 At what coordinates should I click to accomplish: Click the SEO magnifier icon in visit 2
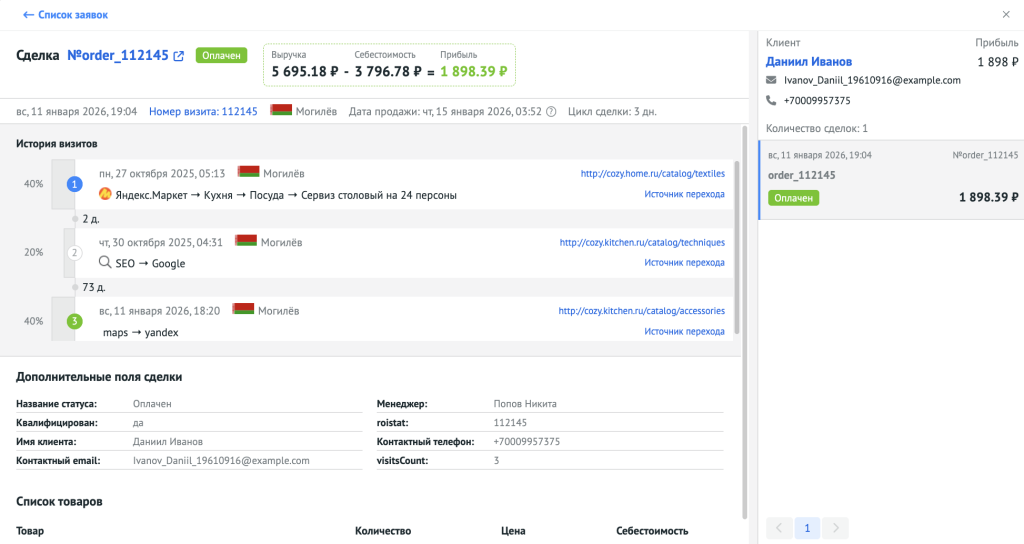tap(104, 263)
